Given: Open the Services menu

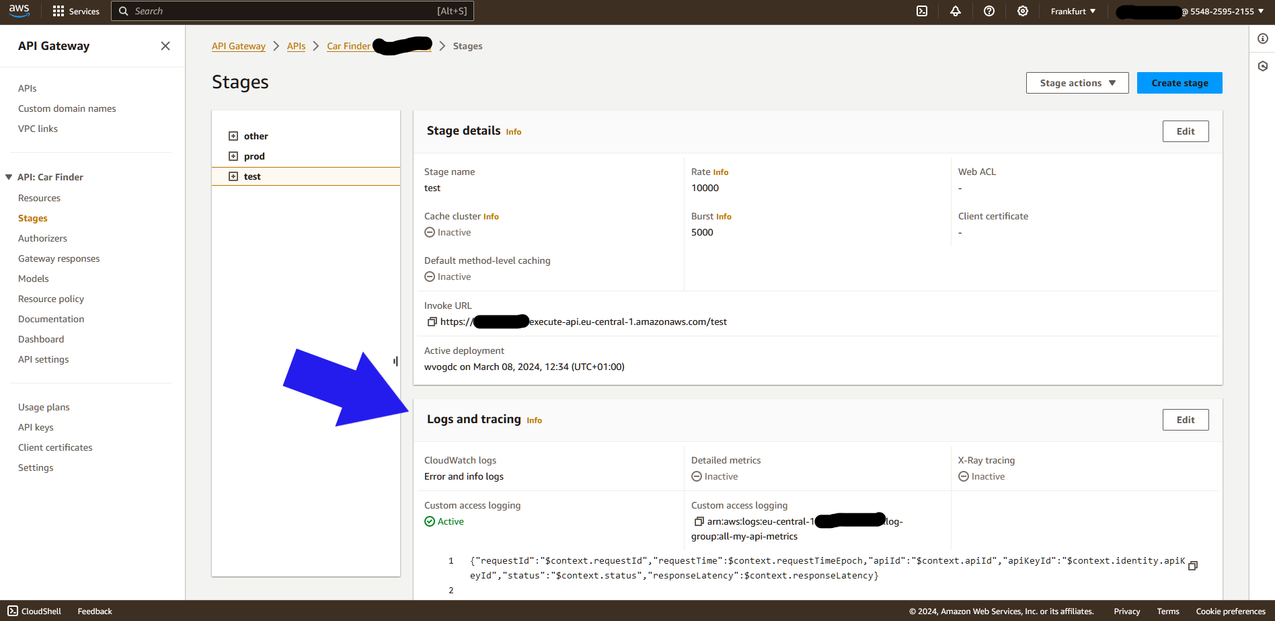Looking at the screenshot, I should coord(76,11).
